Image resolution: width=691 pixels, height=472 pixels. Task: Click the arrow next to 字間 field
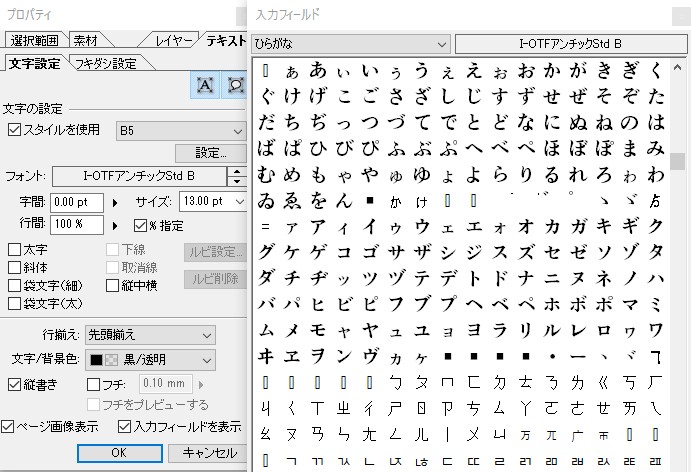(113, 202)
